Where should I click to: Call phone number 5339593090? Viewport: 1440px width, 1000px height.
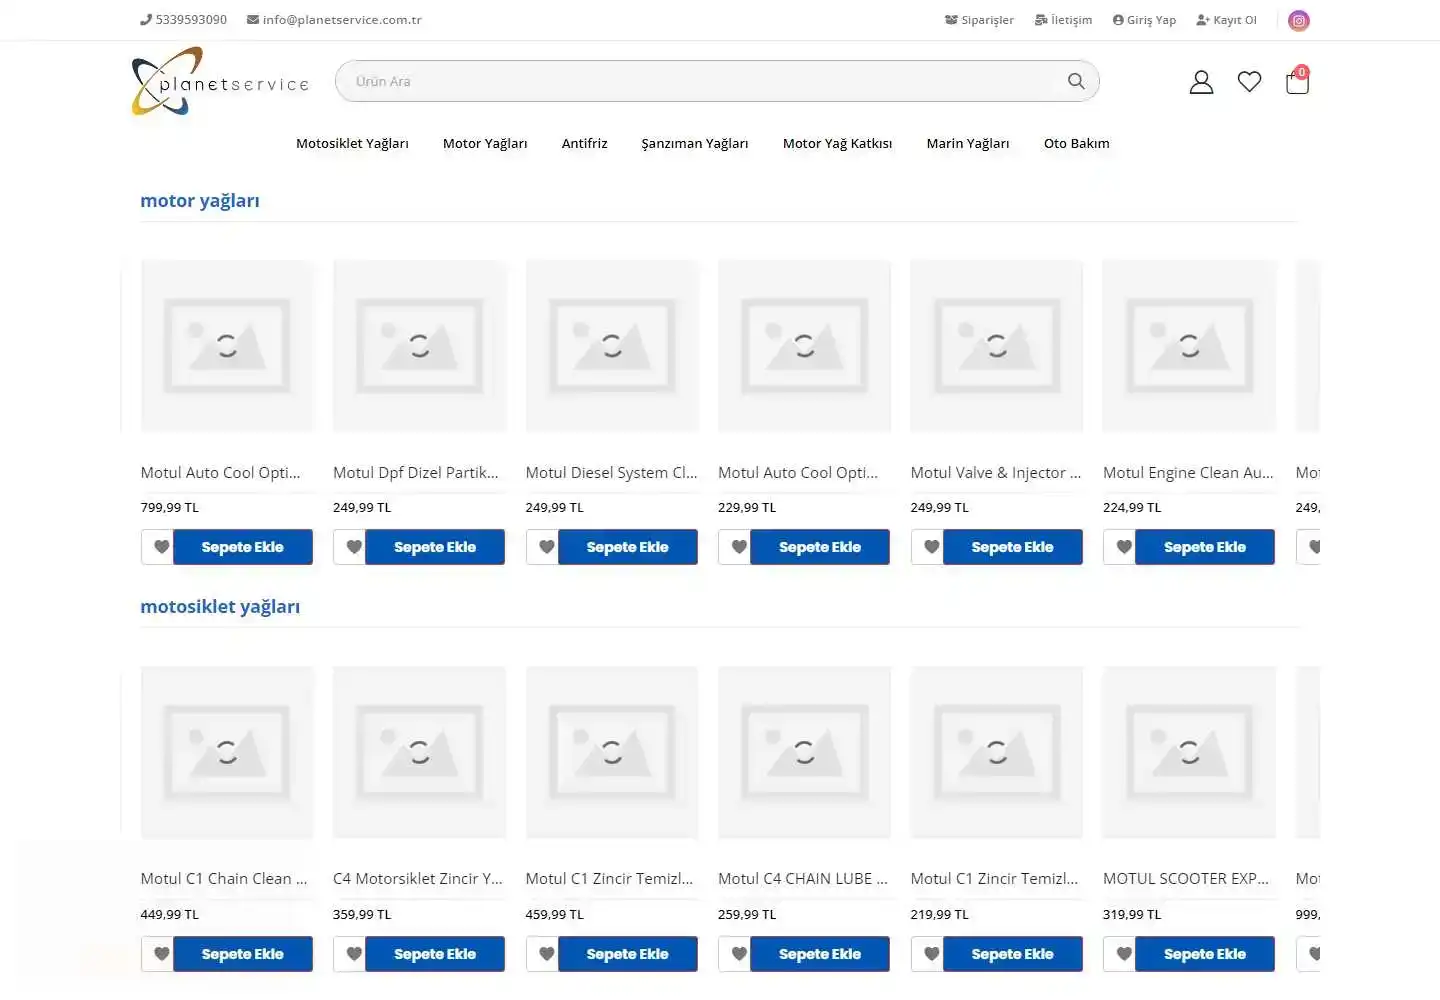(184, 20)
